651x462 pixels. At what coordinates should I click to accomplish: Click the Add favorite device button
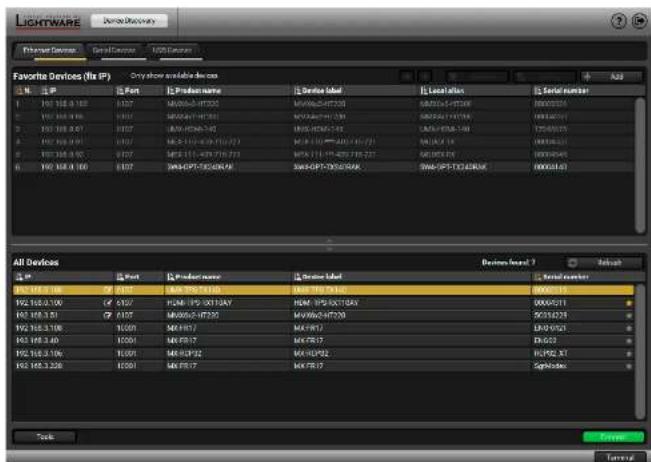click(612, 76)
